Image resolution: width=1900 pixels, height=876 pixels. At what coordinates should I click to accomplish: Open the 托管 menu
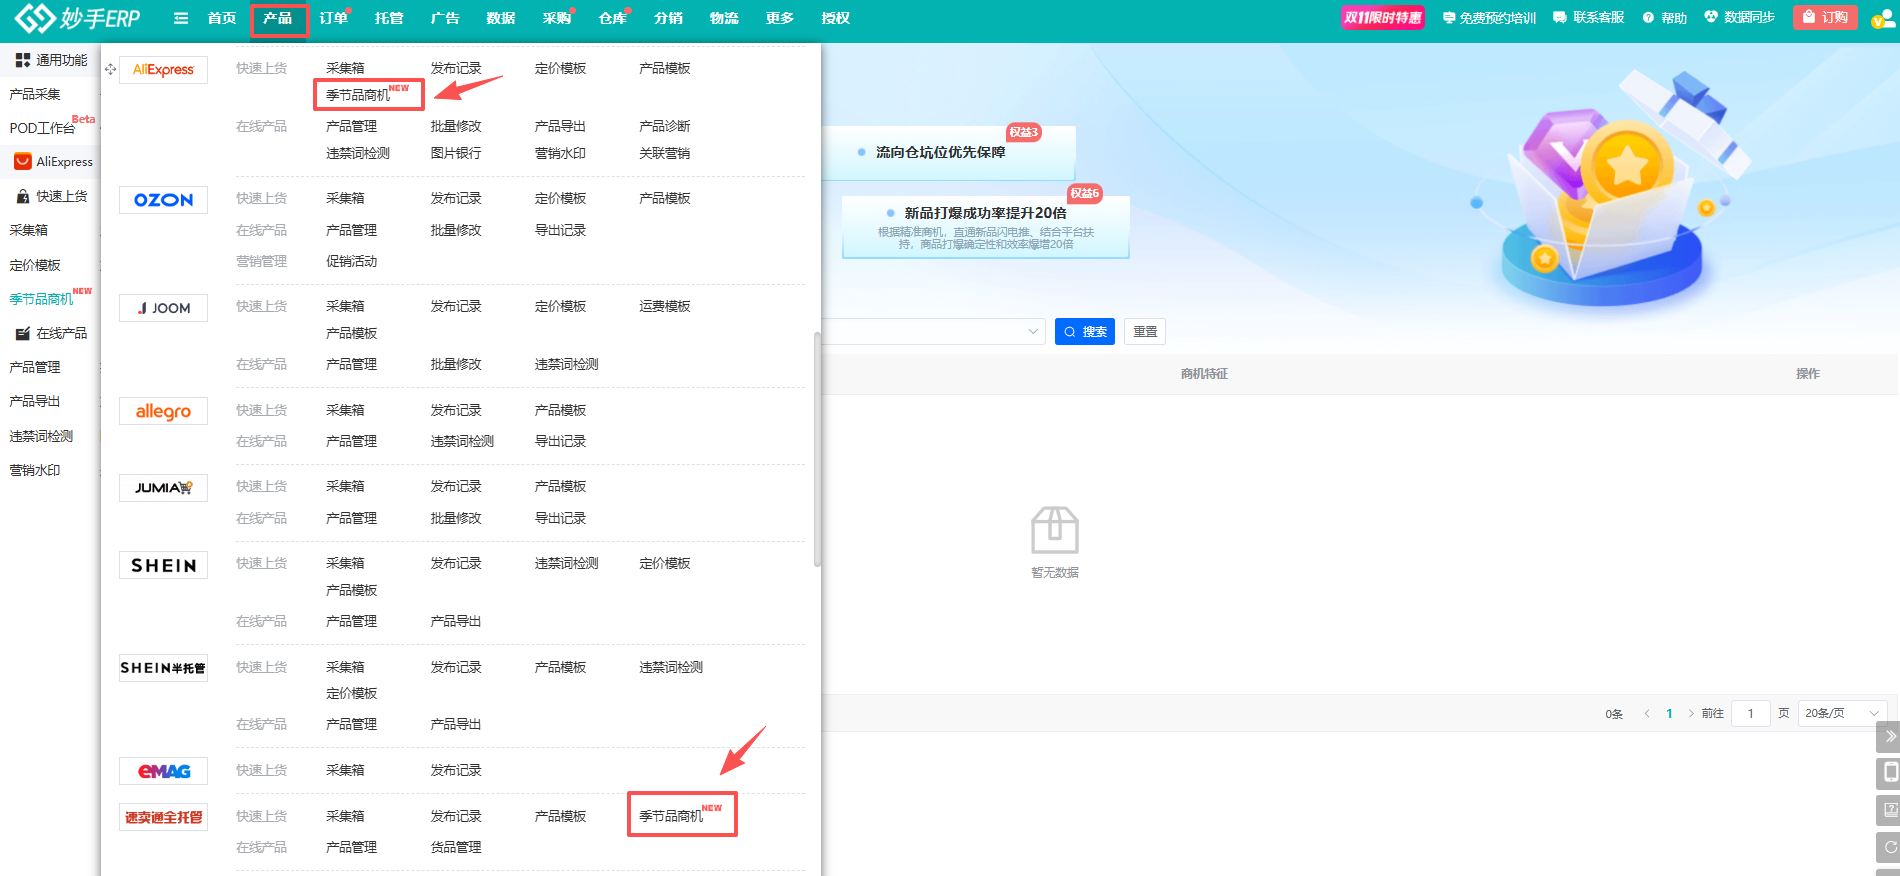tap(389, 18)
